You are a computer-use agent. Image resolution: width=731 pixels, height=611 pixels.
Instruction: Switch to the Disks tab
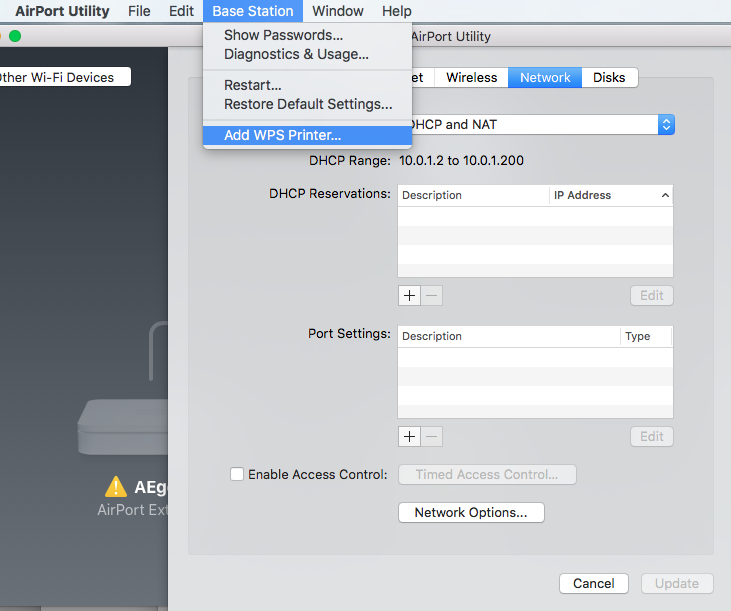(609, 77)
